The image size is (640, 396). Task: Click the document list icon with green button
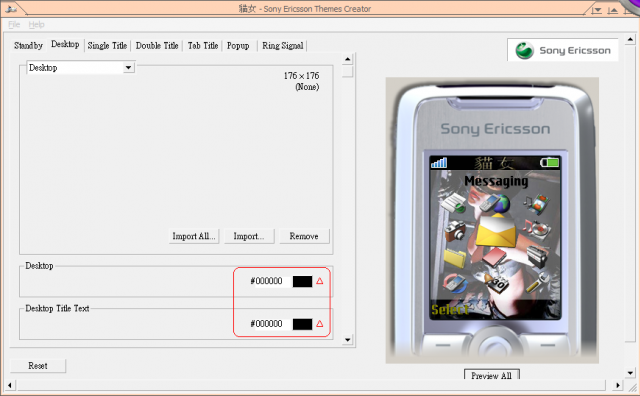pos(453,203)
